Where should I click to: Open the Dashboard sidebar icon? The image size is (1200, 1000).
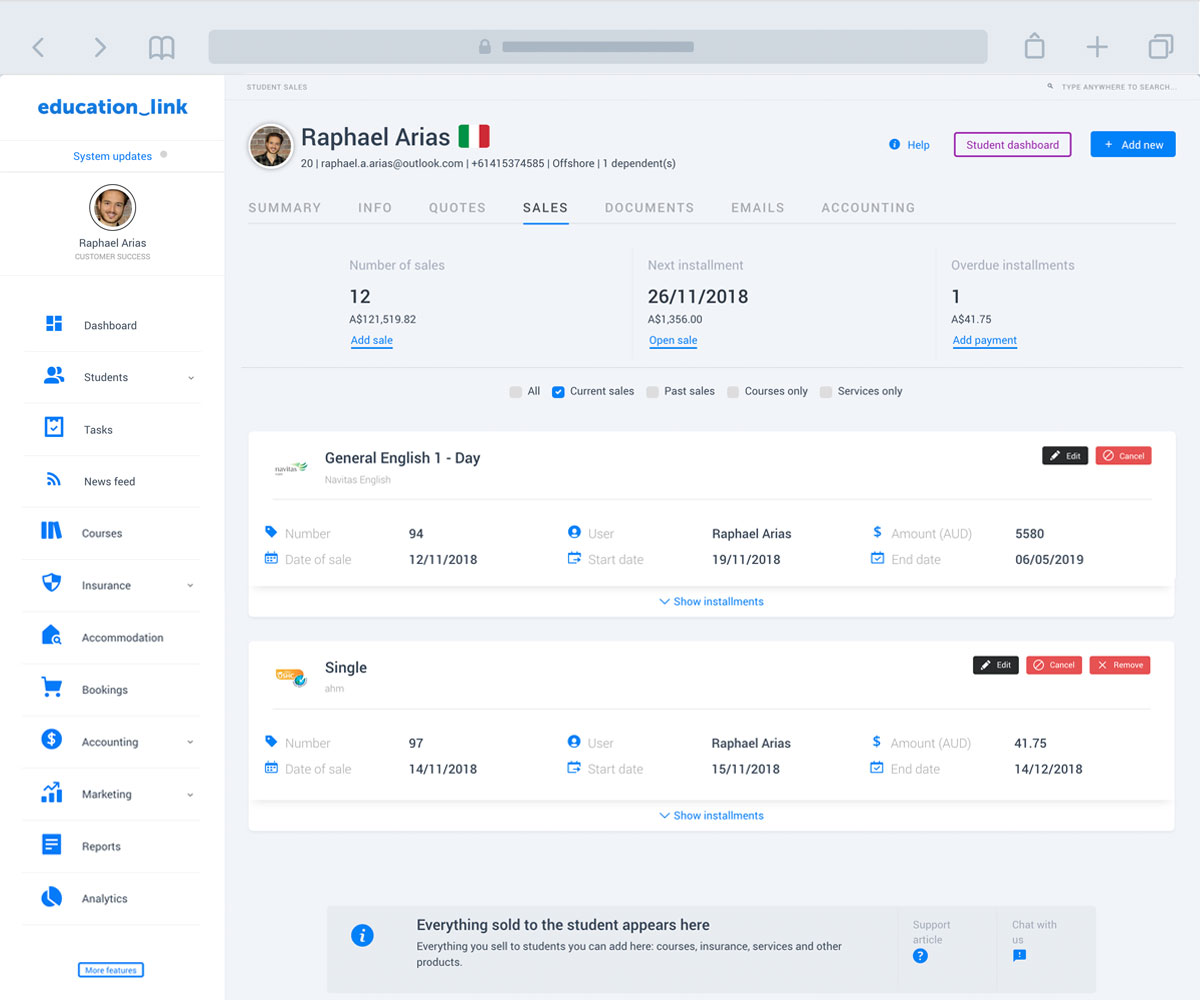[x=54, y=324]
